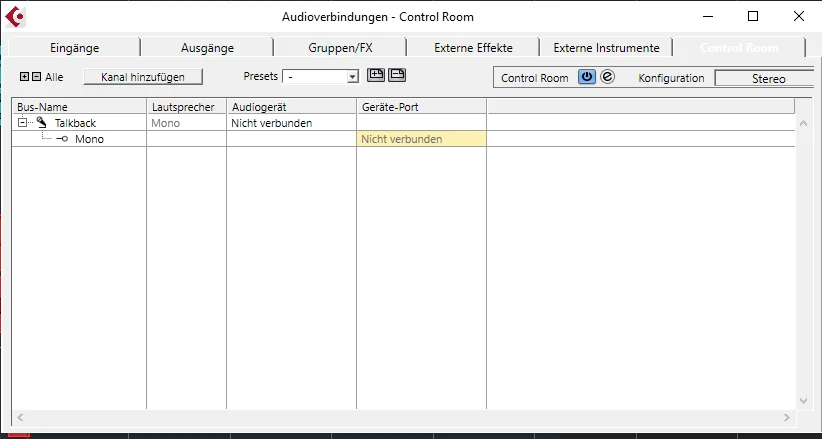The width and height of the screenshot is (822, 439).
Task: Open the Externe Instrumente tab
Action: point(606,47)
